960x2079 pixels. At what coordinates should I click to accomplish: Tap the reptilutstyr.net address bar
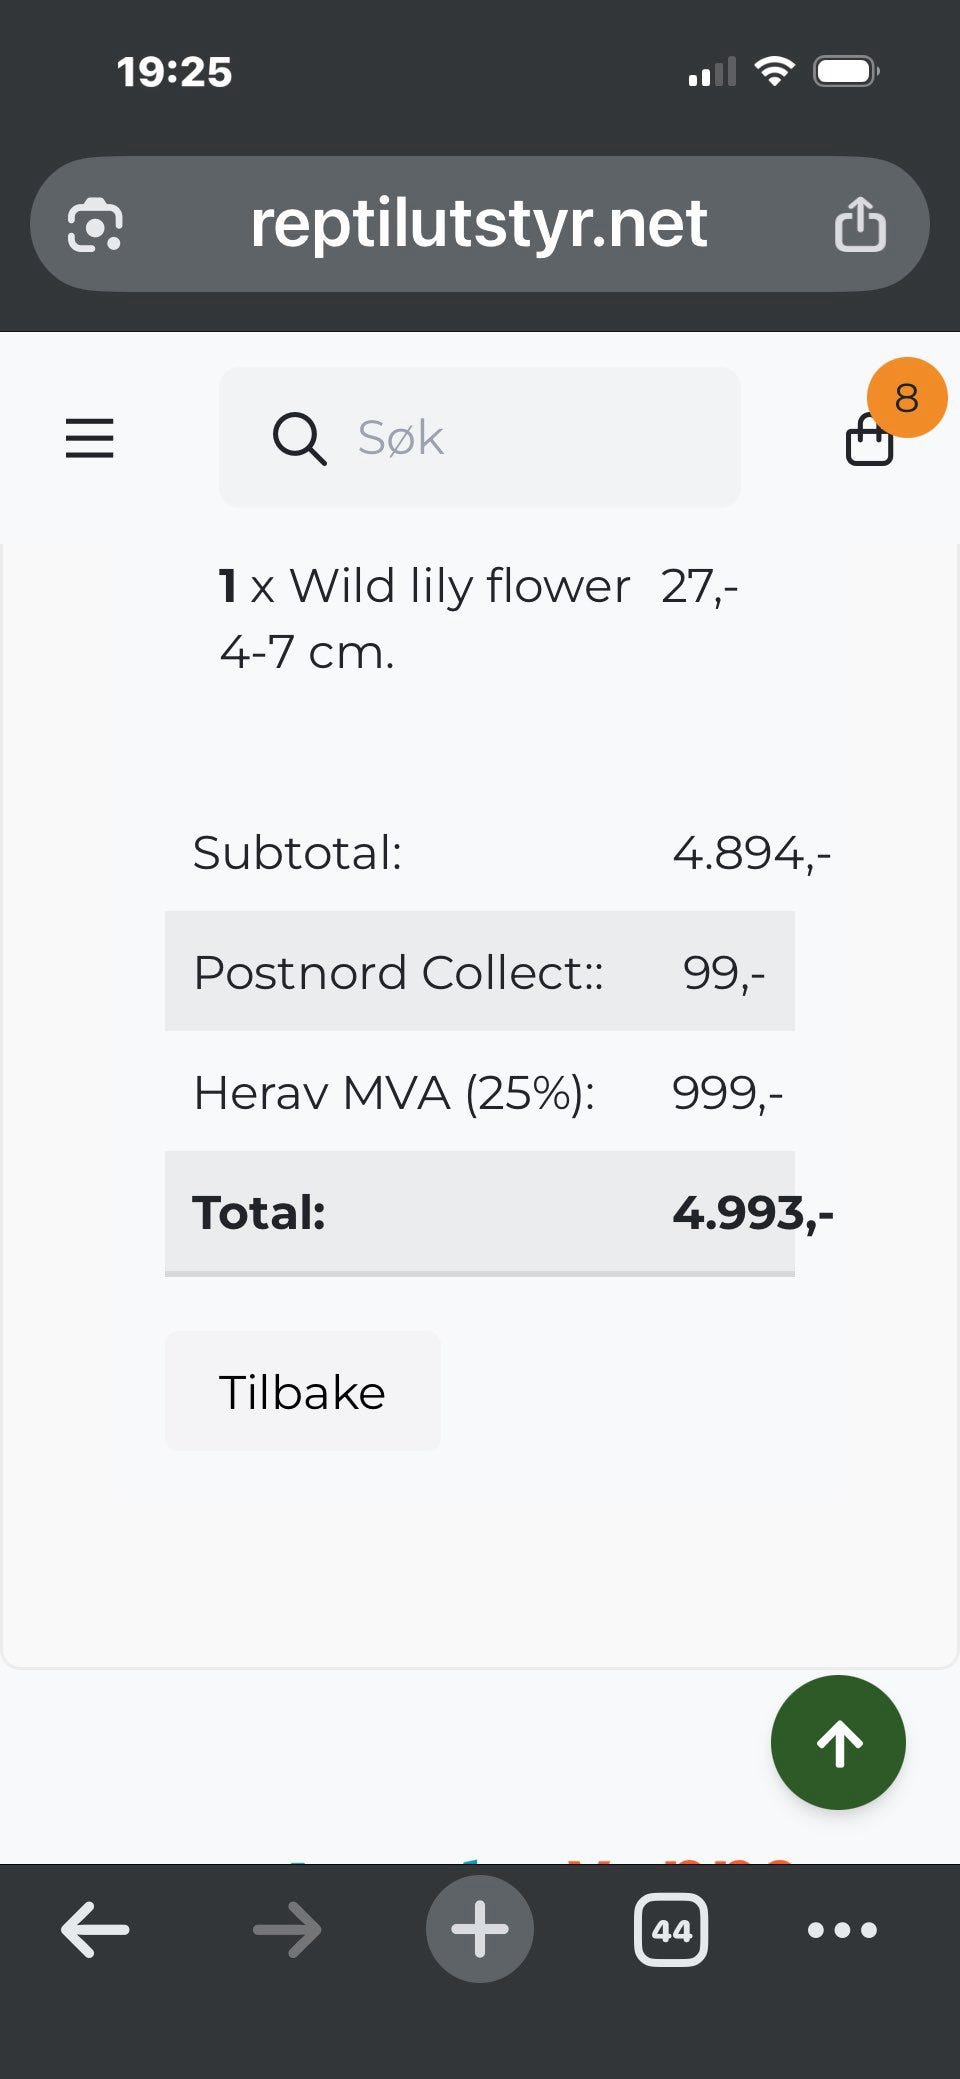pos(480,224)
